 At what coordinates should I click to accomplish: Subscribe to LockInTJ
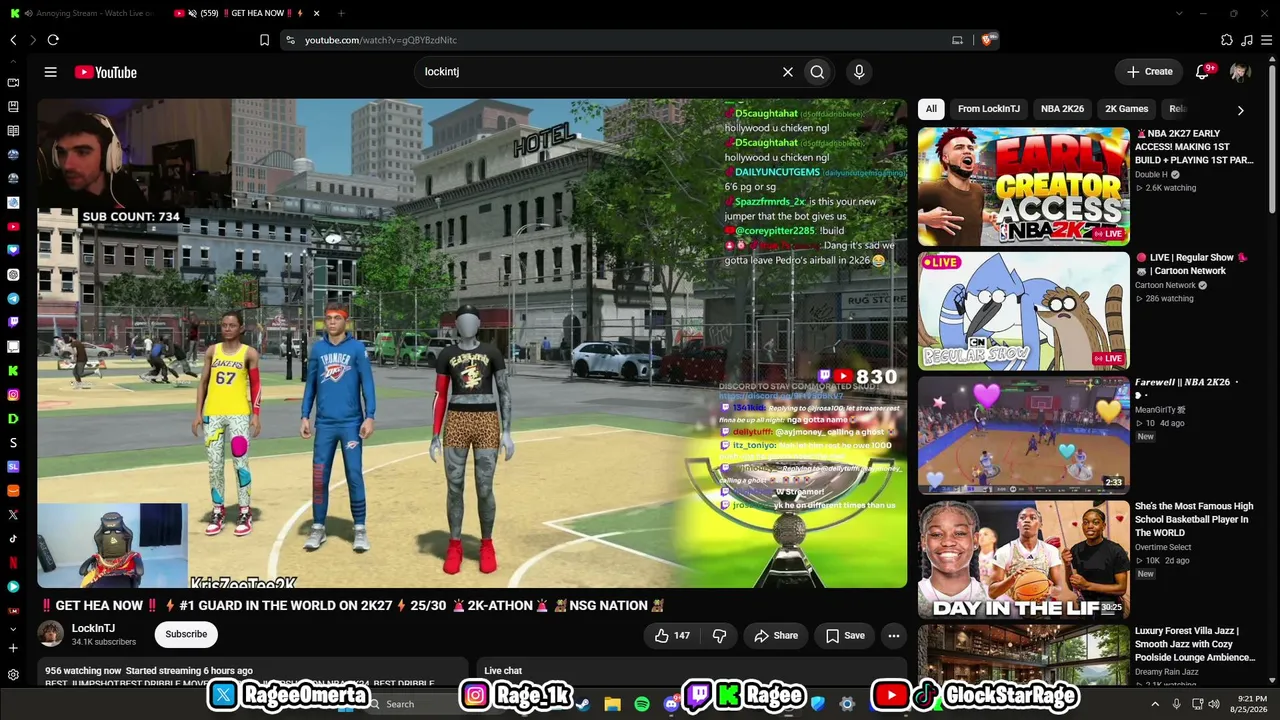[186, 634]
